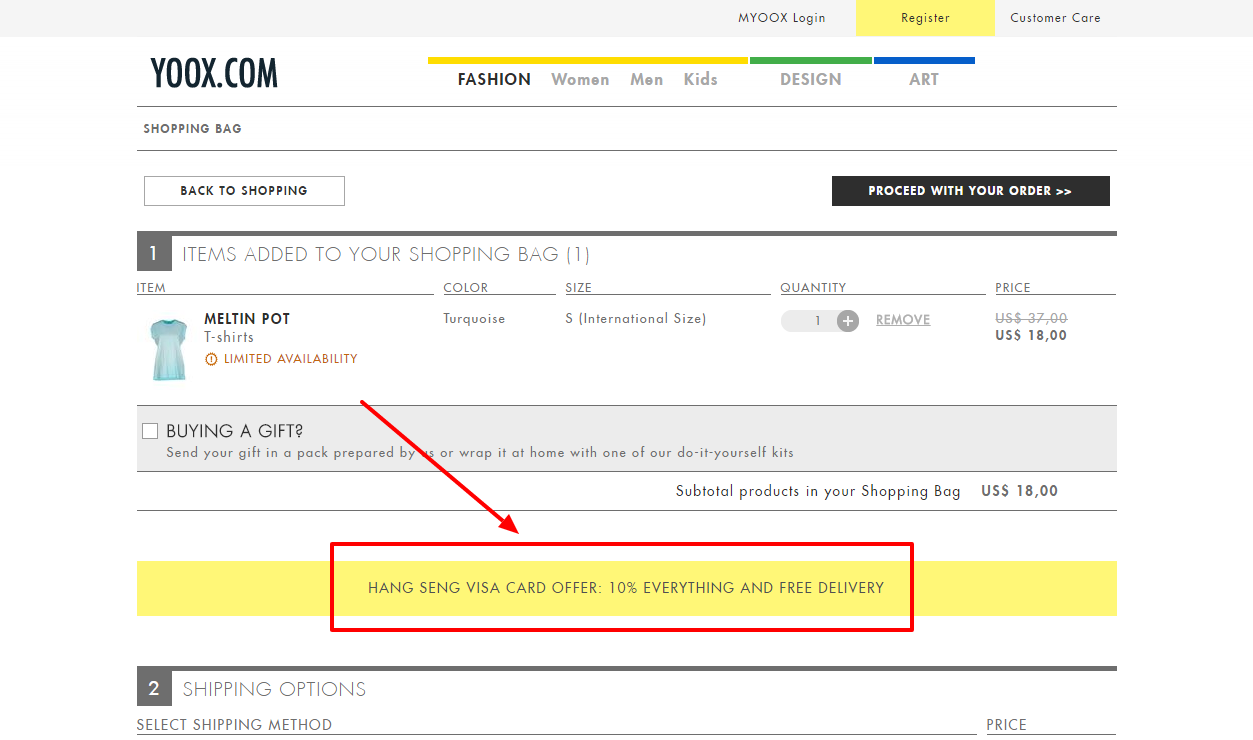Check the Buying a Gift checkbox
Screen dimensions: 1253x740
150,431
